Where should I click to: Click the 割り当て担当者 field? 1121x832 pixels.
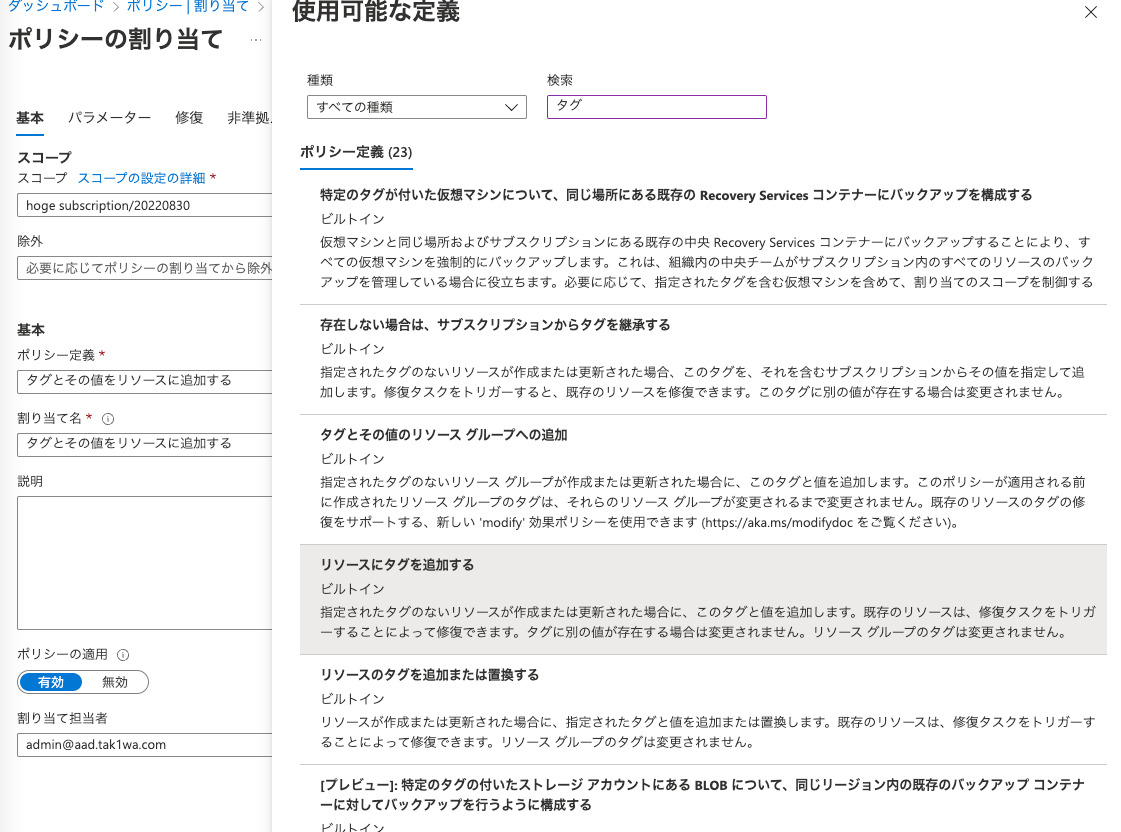(145, 745)
